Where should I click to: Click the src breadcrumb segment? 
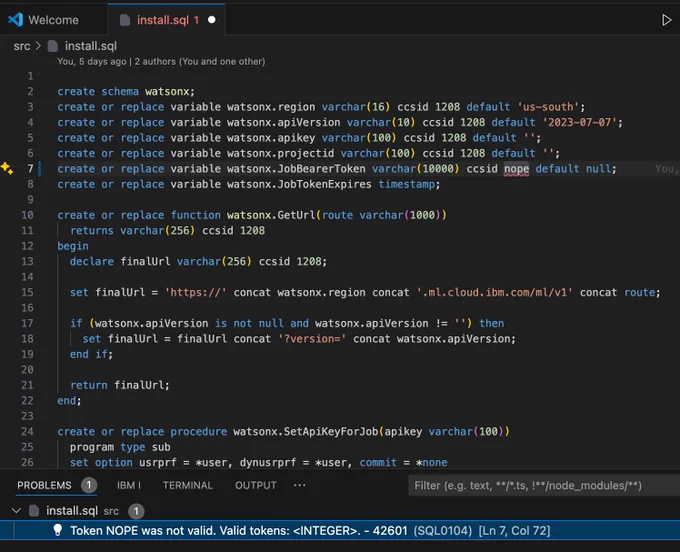point(22,46)
